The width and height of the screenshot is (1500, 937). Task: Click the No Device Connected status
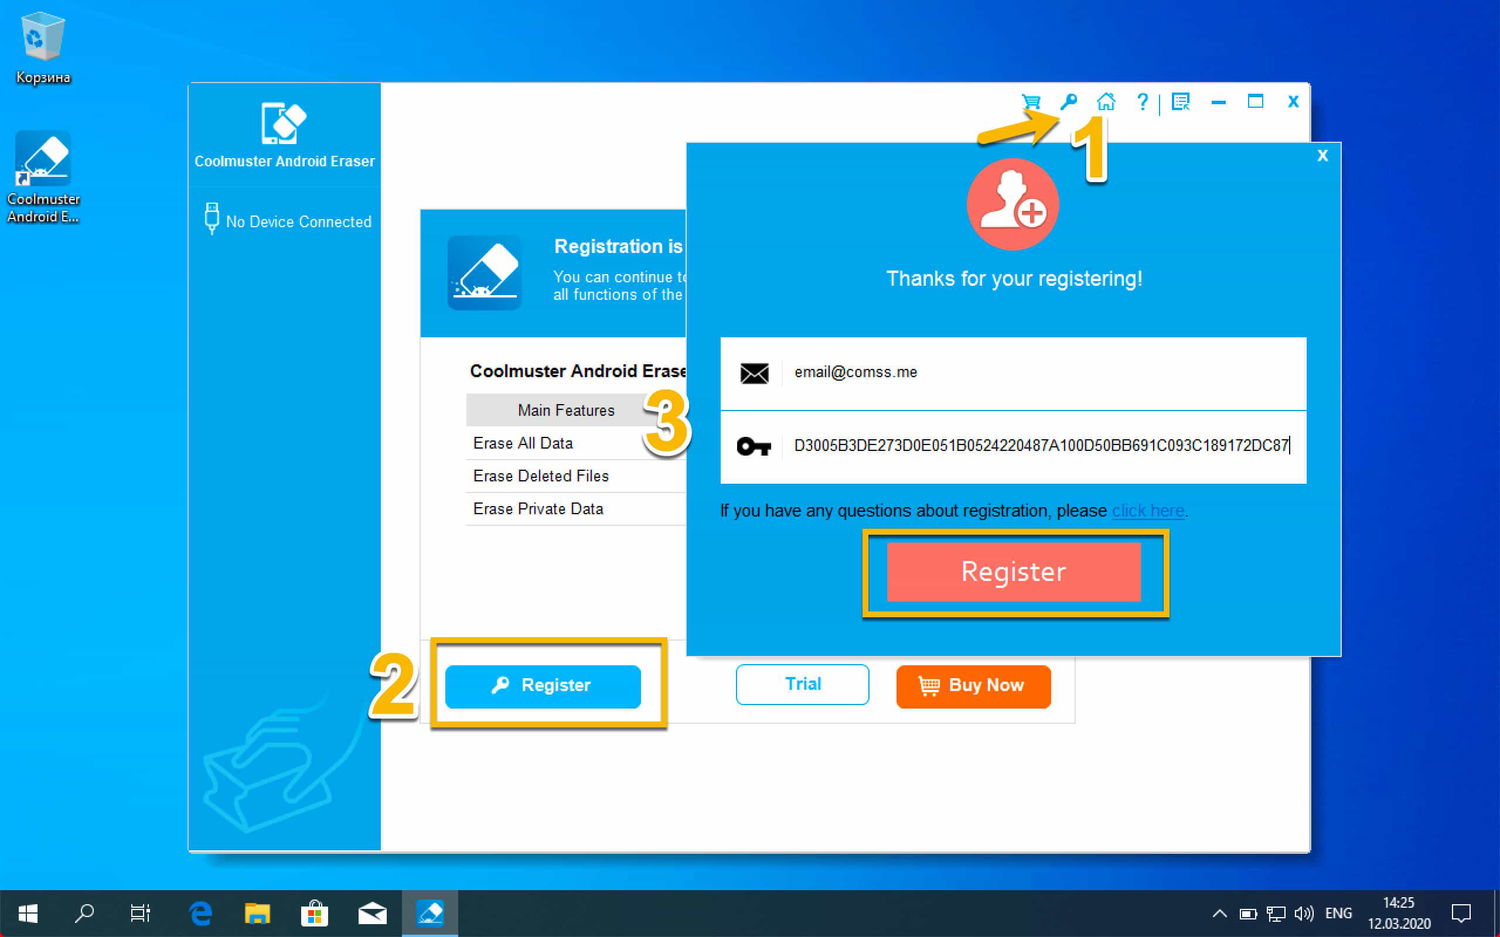pos(298,222)
